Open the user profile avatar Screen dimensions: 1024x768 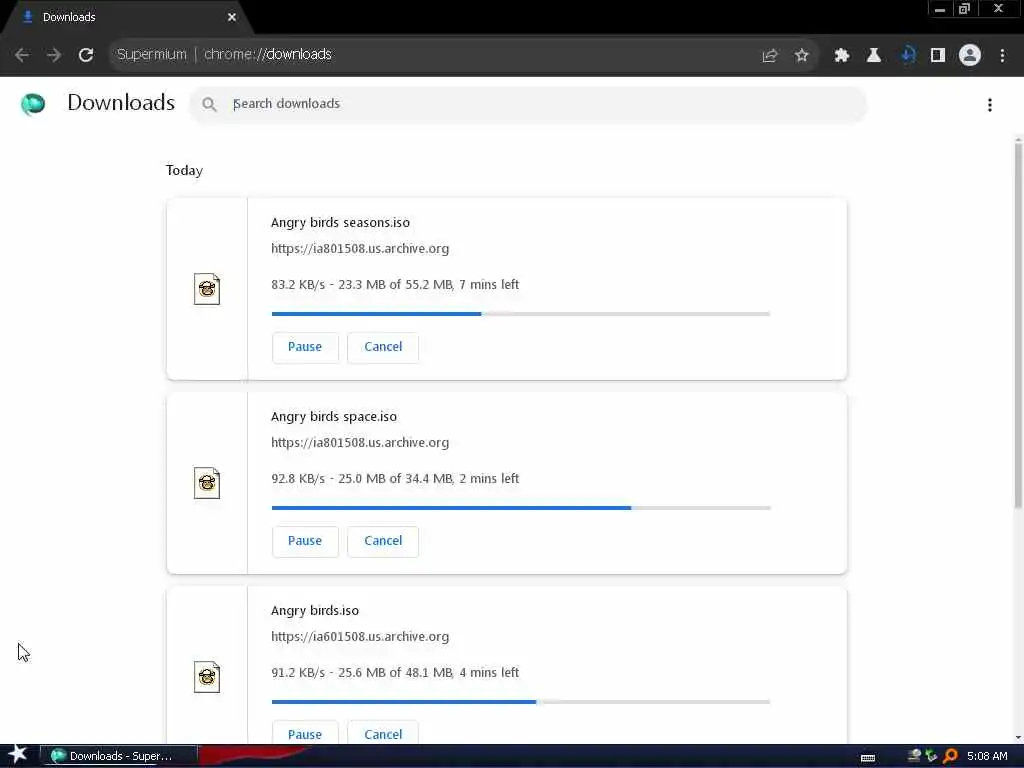[x=969, y=55]
